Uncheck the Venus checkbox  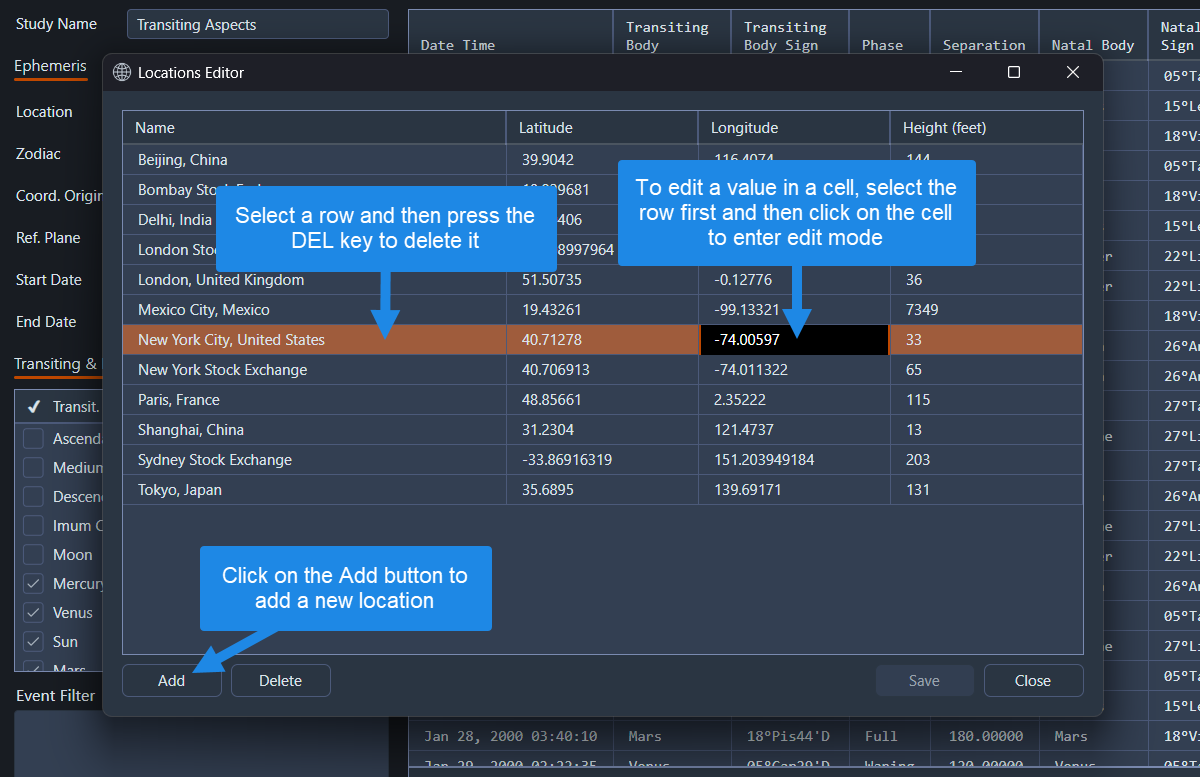[34, 613]
